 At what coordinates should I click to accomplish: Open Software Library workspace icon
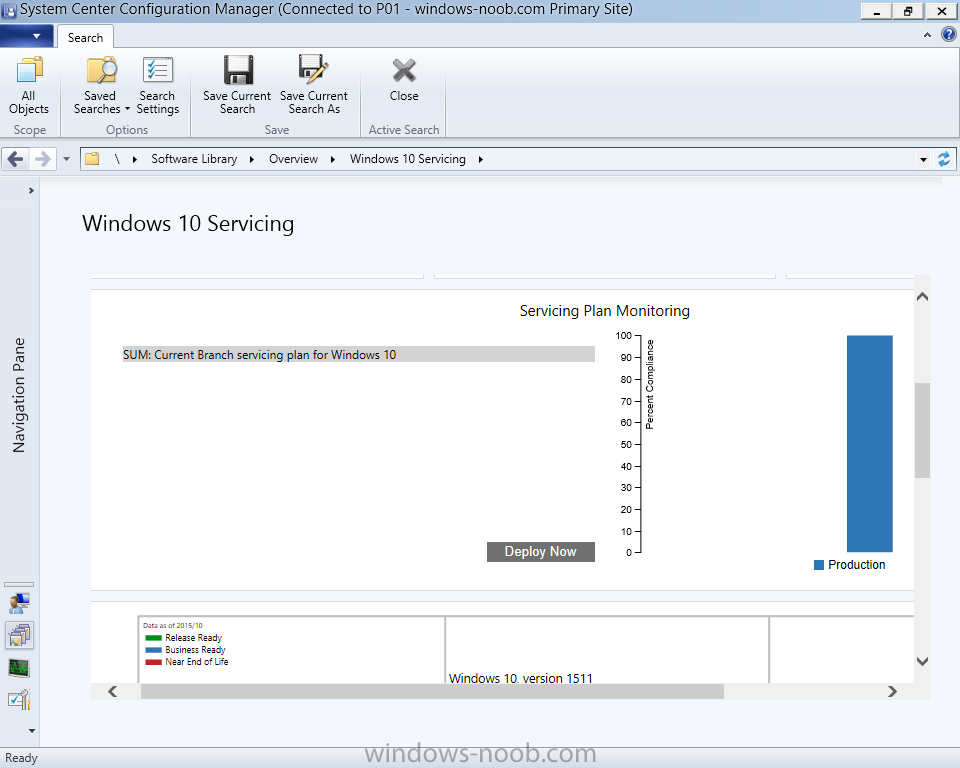click(19, 635)
